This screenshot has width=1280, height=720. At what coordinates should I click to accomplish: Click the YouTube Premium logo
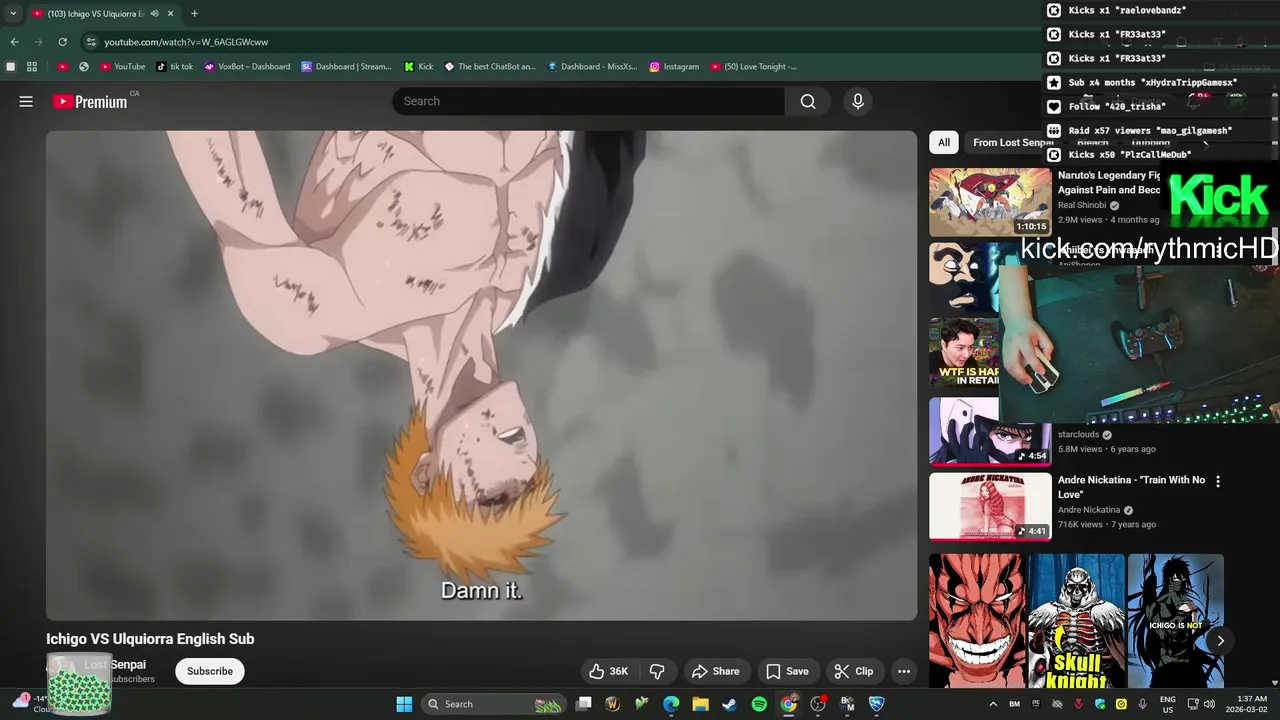(90, 101)
